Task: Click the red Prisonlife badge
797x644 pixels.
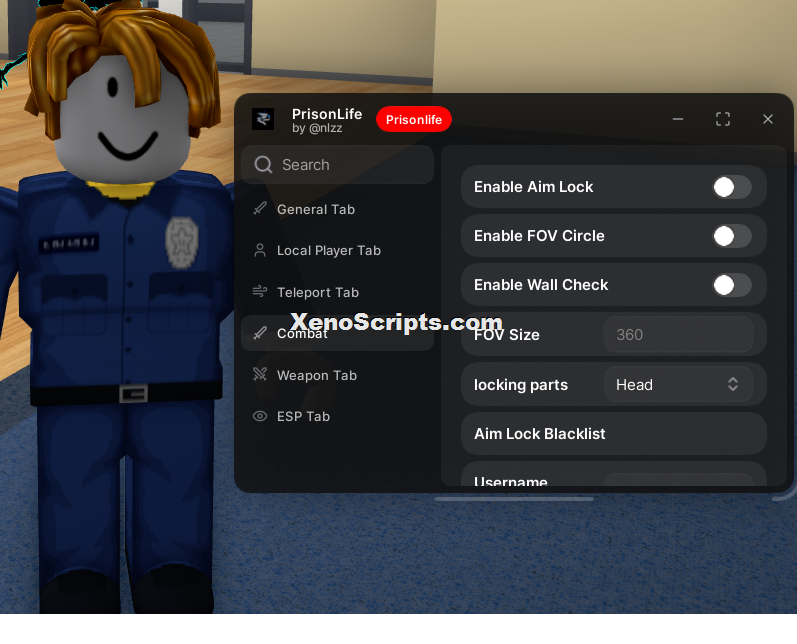Action: [414, 119]
